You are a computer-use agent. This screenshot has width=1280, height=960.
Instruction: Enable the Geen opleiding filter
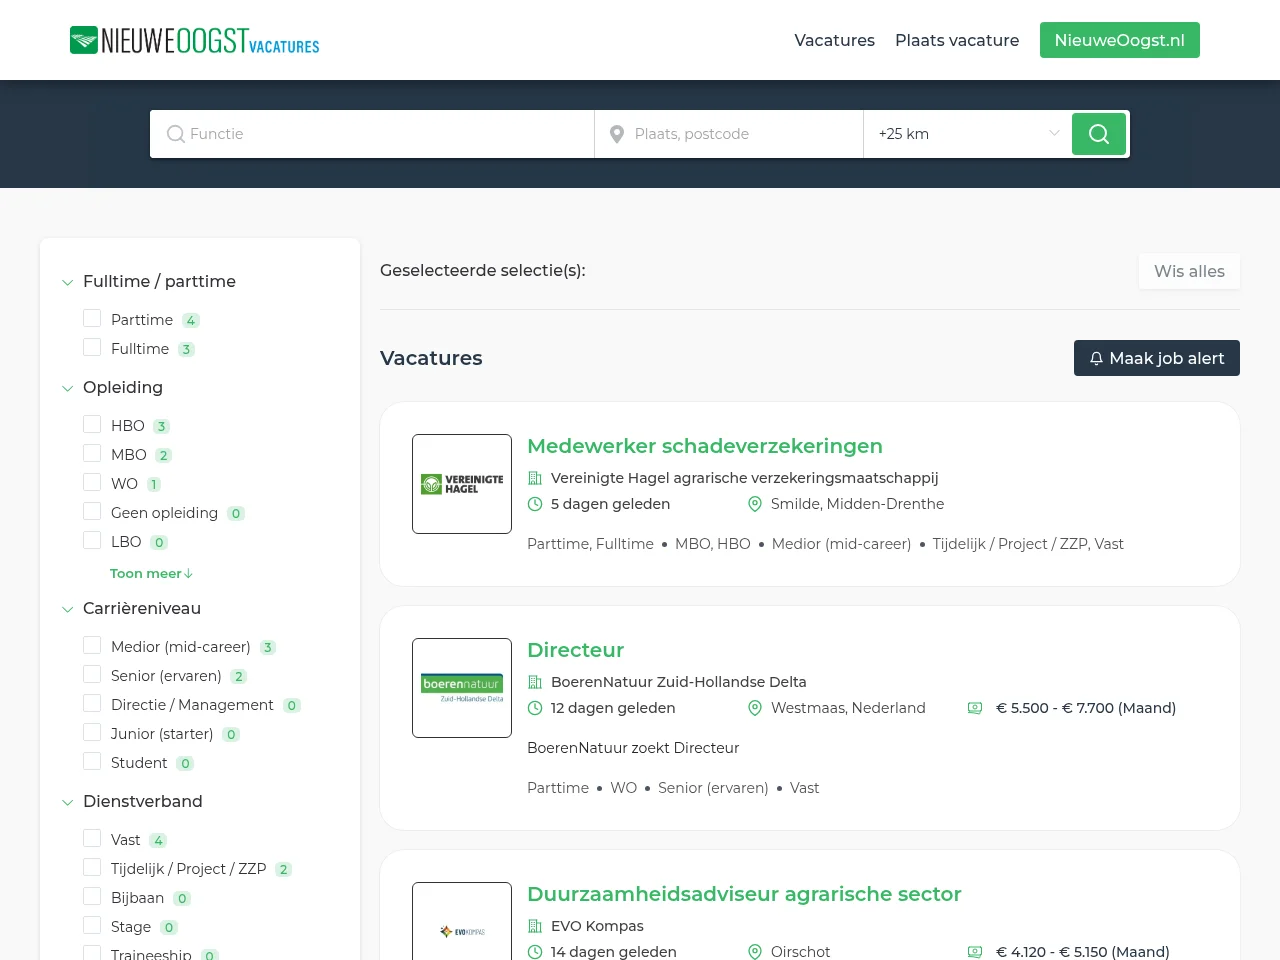coord(92,511)
